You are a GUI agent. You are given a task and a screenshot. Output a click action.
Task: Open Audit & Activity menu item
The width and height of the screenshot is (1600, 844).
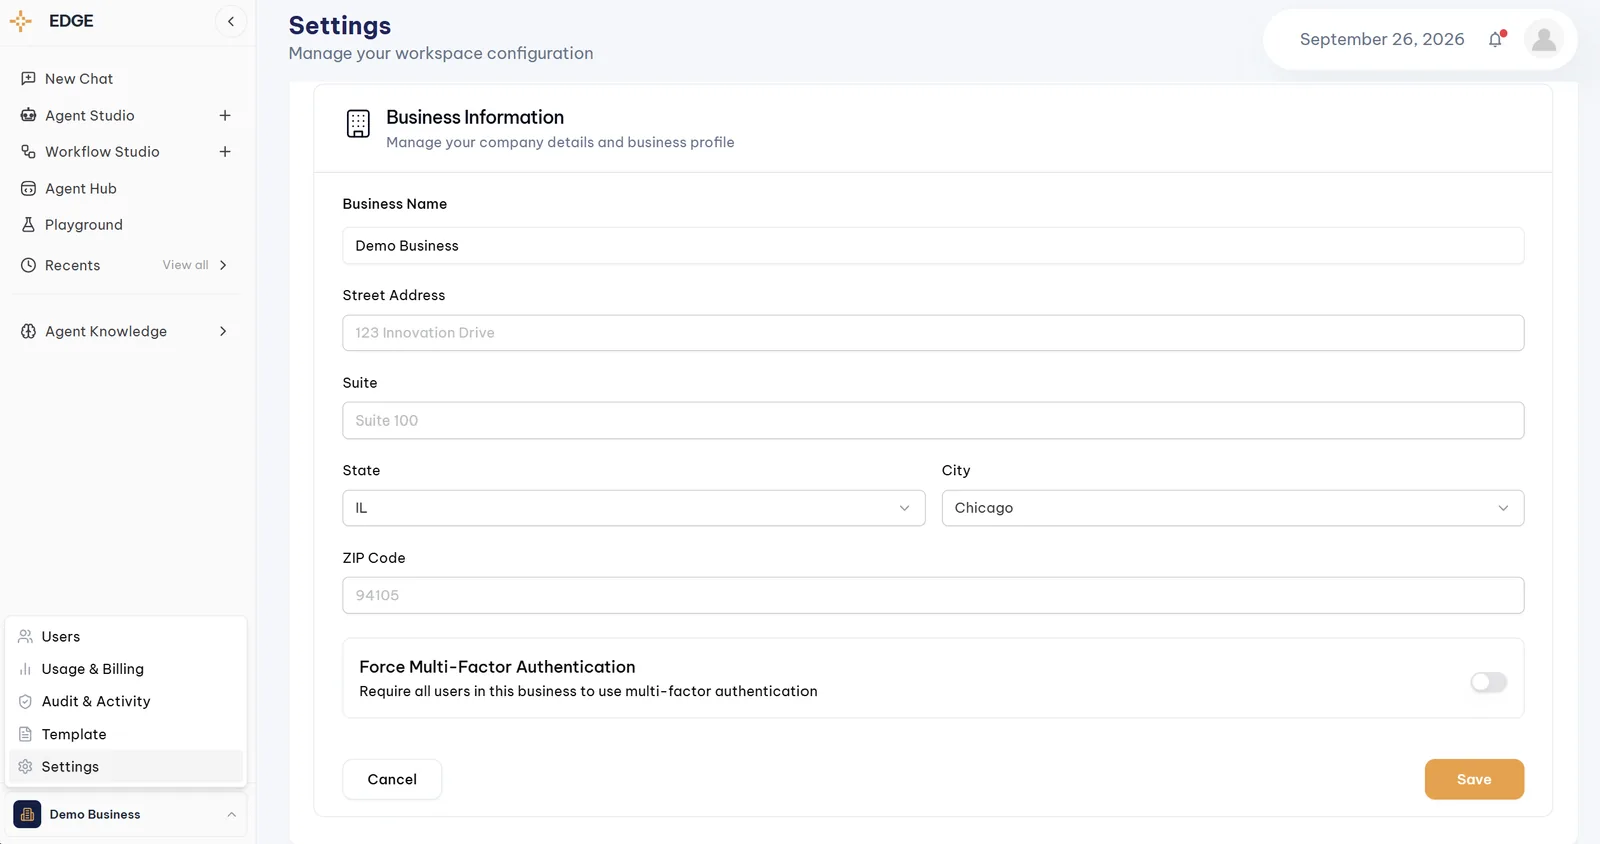[x=126, y=702]
